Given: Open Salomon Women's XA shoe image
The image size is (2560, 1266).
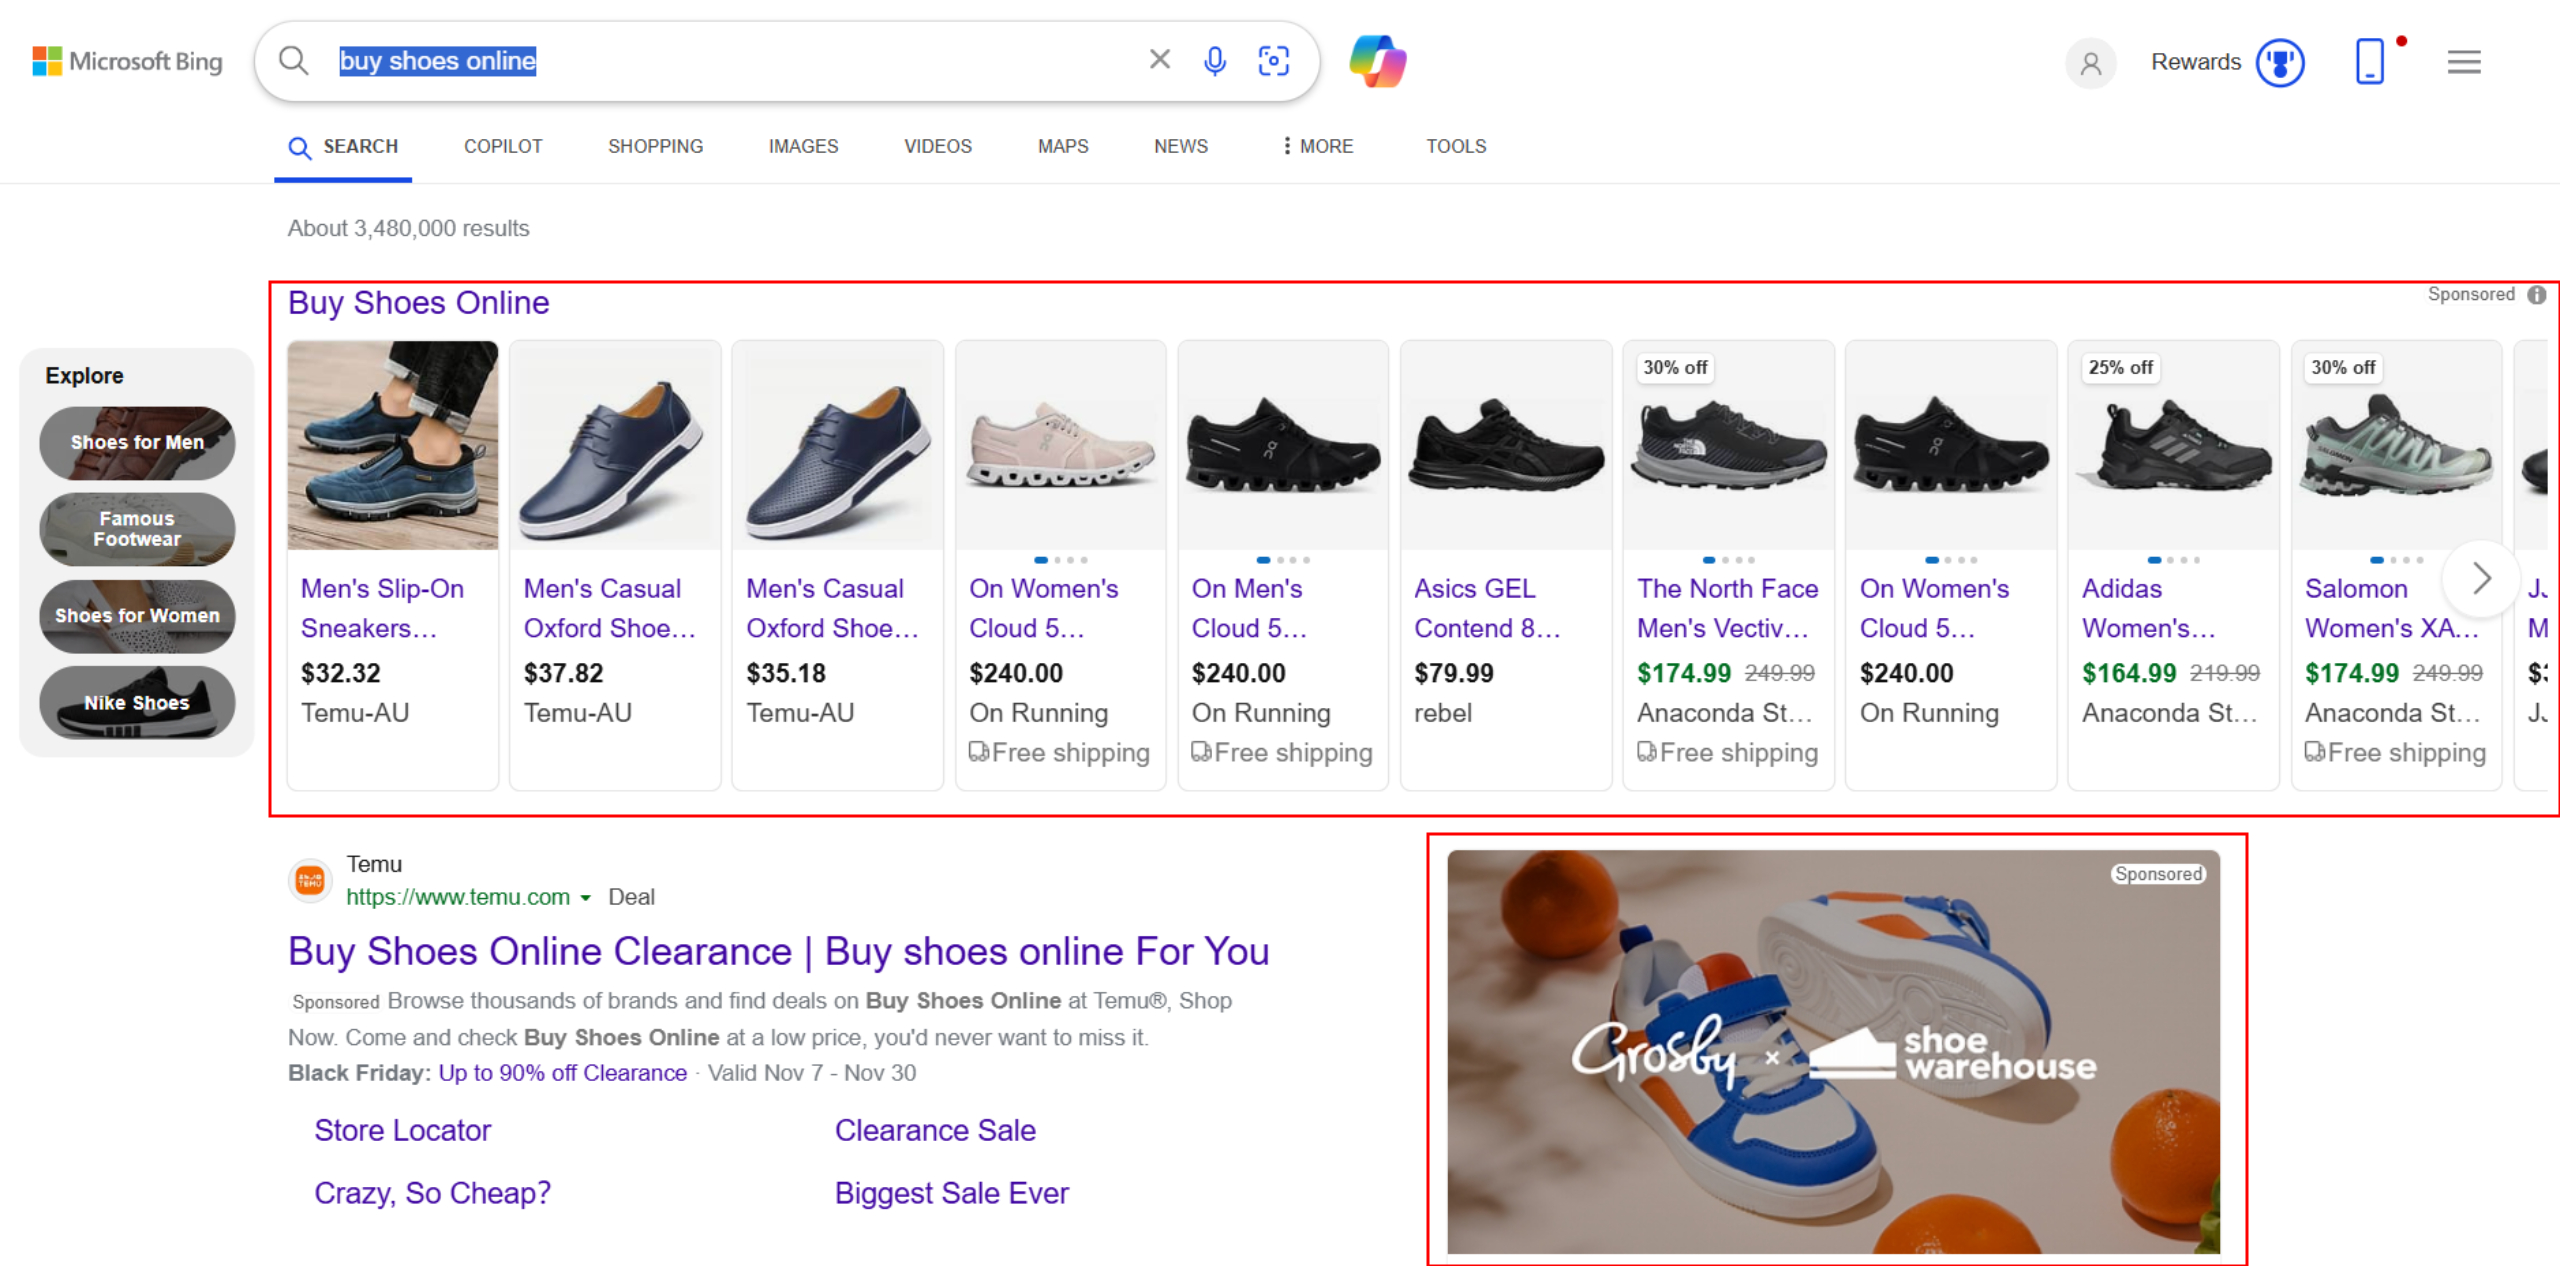Looking at the screenshot, I should point(2397,445).
